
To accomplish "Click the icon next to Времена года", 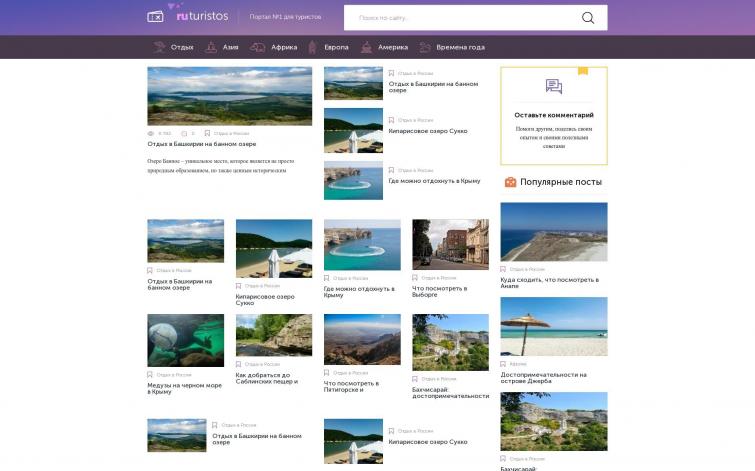I will pos(425,47).
